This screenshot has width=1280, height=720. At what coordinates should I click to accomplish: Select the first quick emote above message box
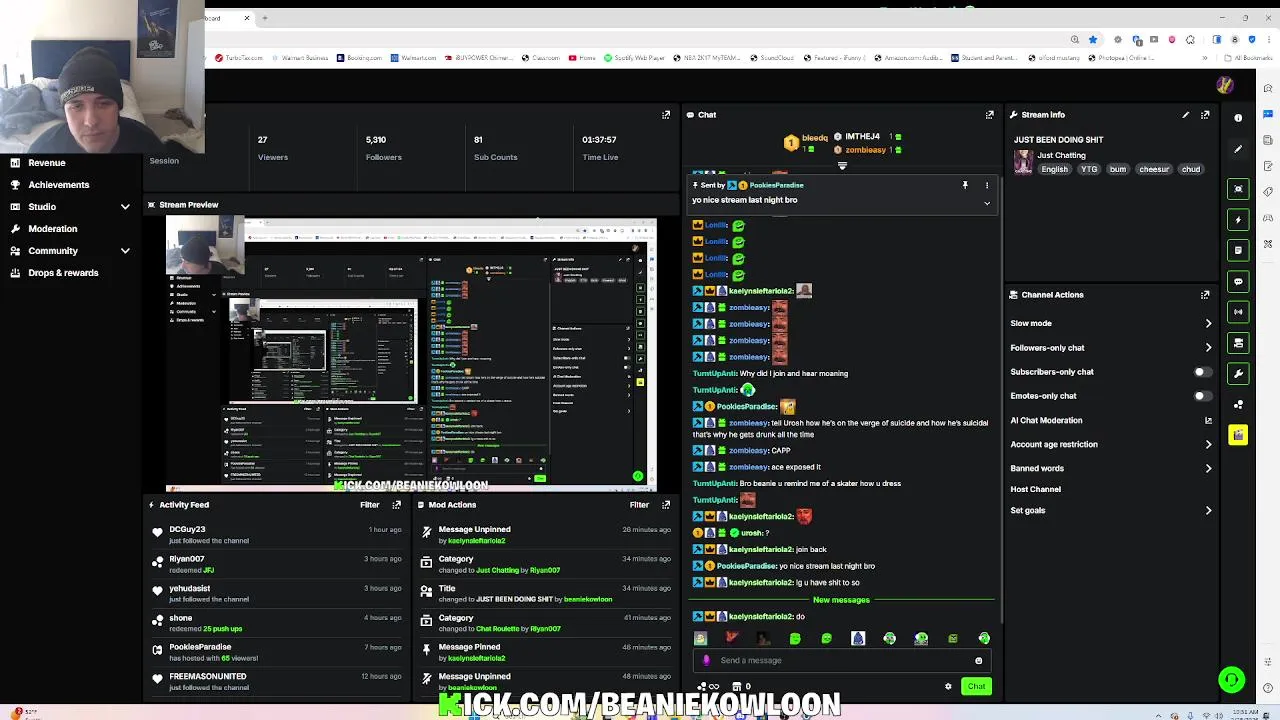click(700, 638)
